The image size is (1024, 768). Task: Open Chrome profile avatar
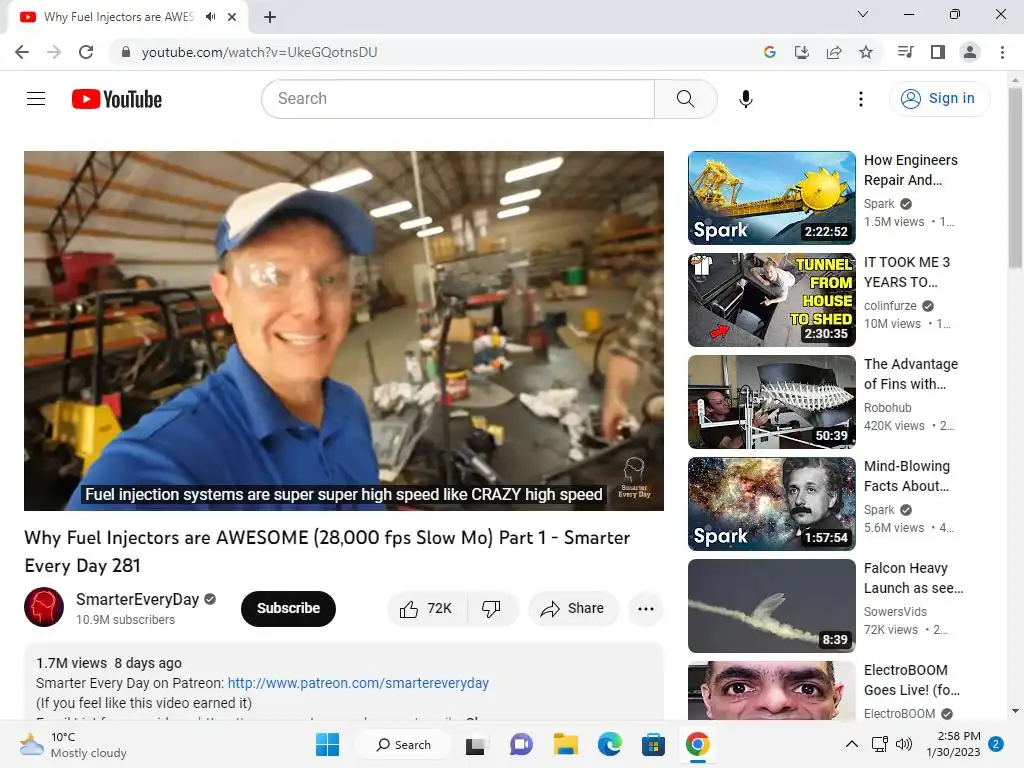click(x=970, y=52)
